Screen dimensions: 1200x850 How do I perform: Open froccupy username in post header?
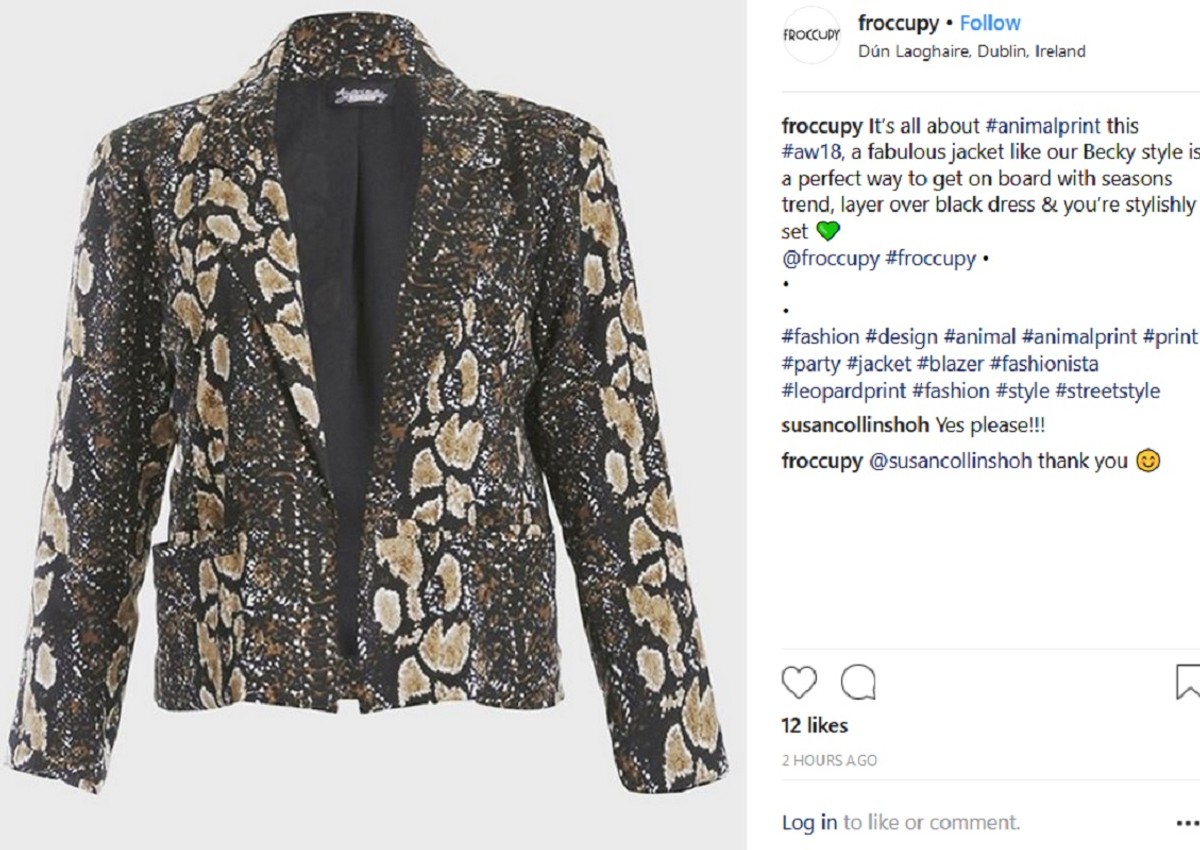898,23
